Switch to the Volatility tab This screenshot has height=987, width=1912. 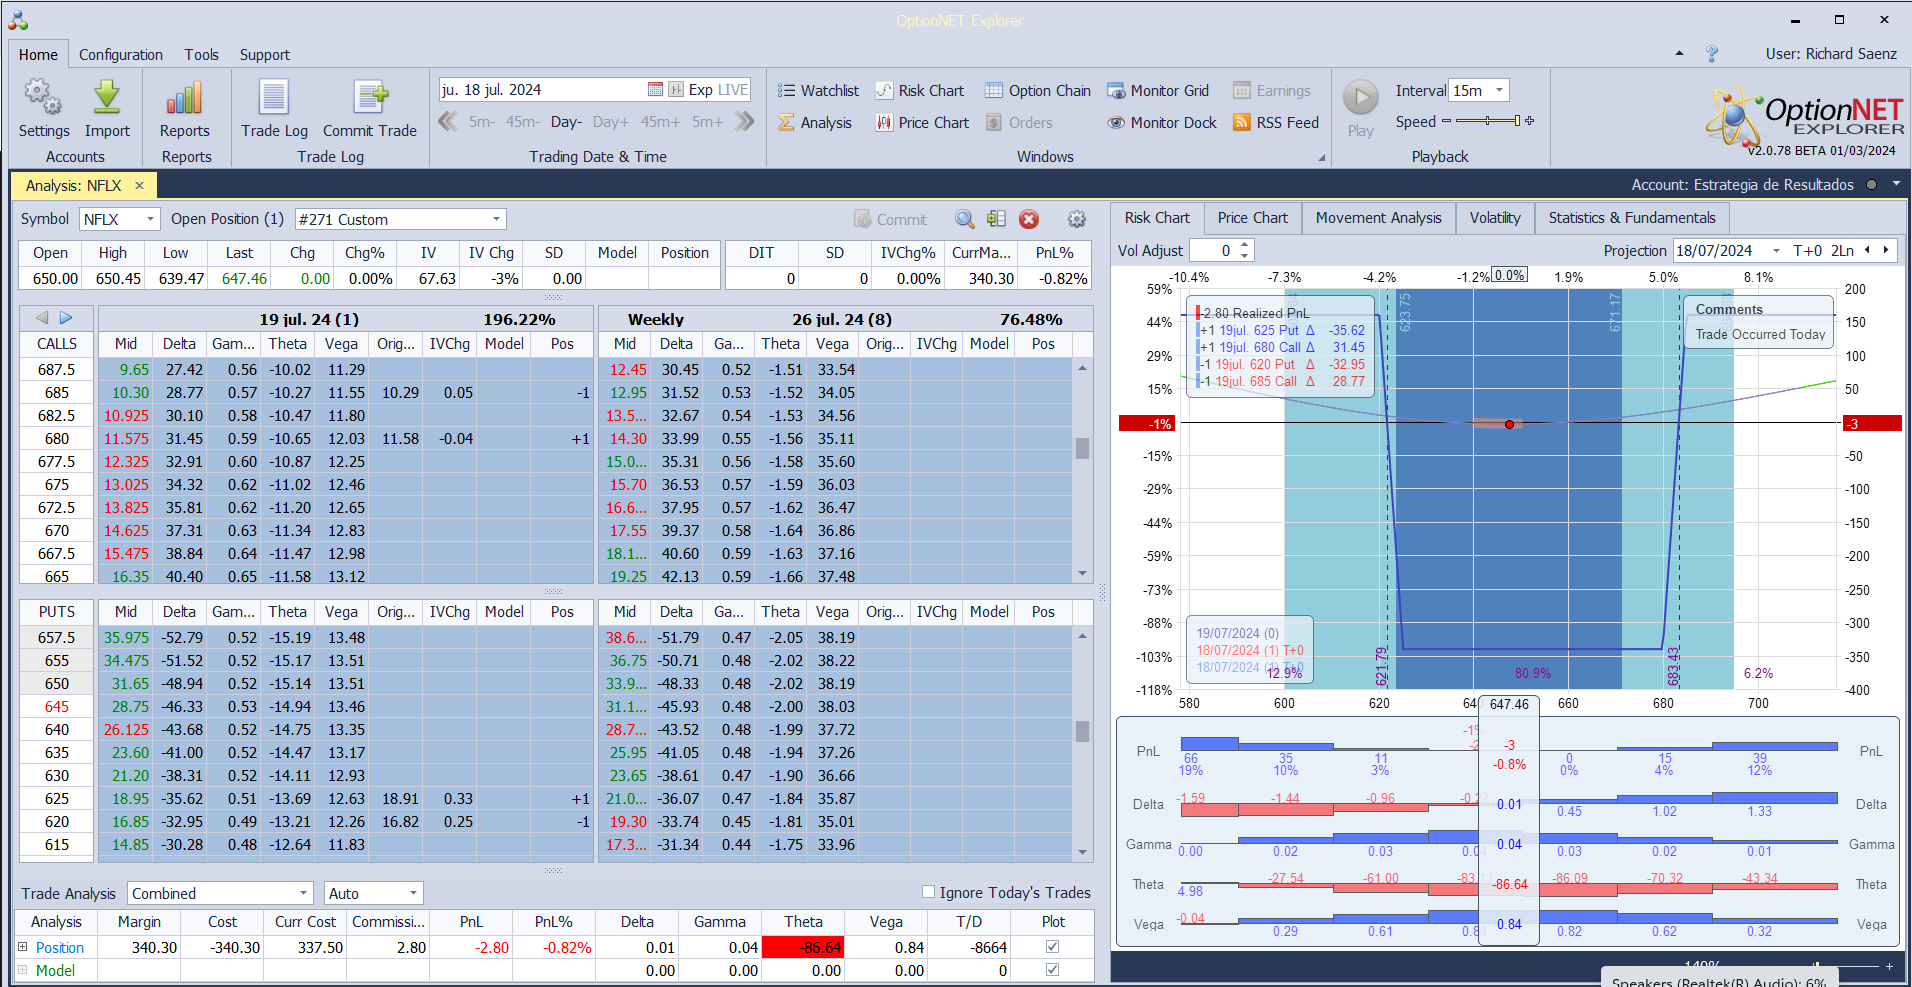(x=1495, y=218)
